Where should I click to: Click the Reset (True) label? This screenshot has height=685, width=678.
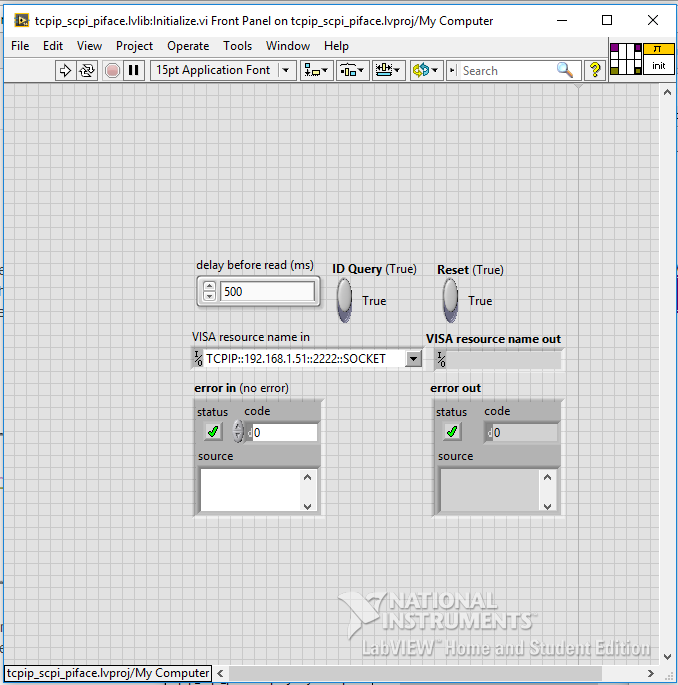[470, 270]
